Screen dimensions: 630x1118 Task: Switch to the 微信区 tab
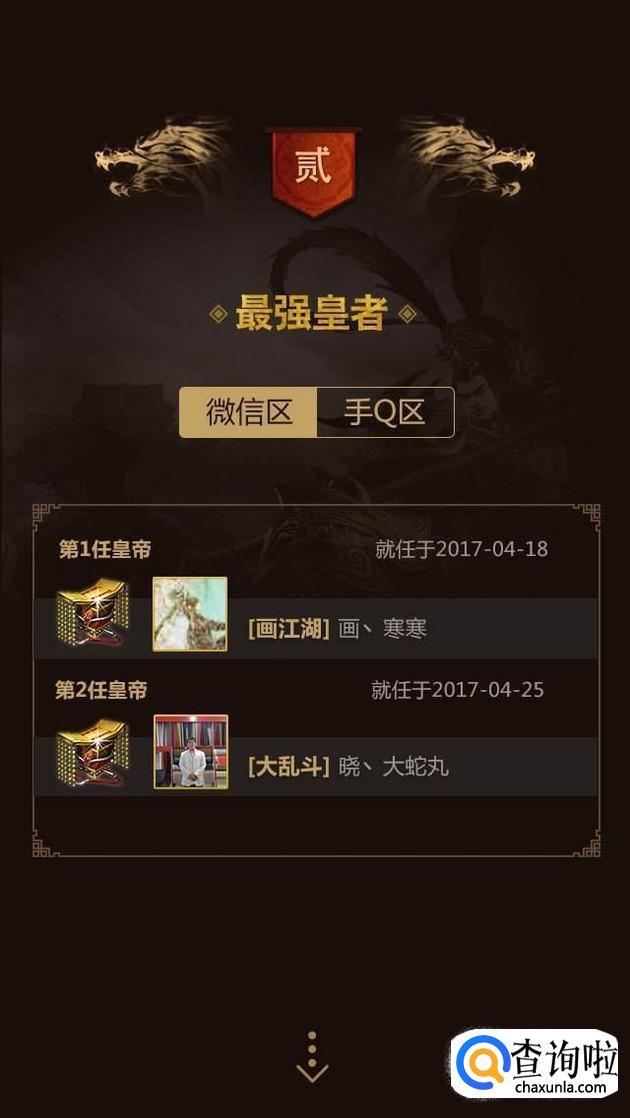(248, 412)
